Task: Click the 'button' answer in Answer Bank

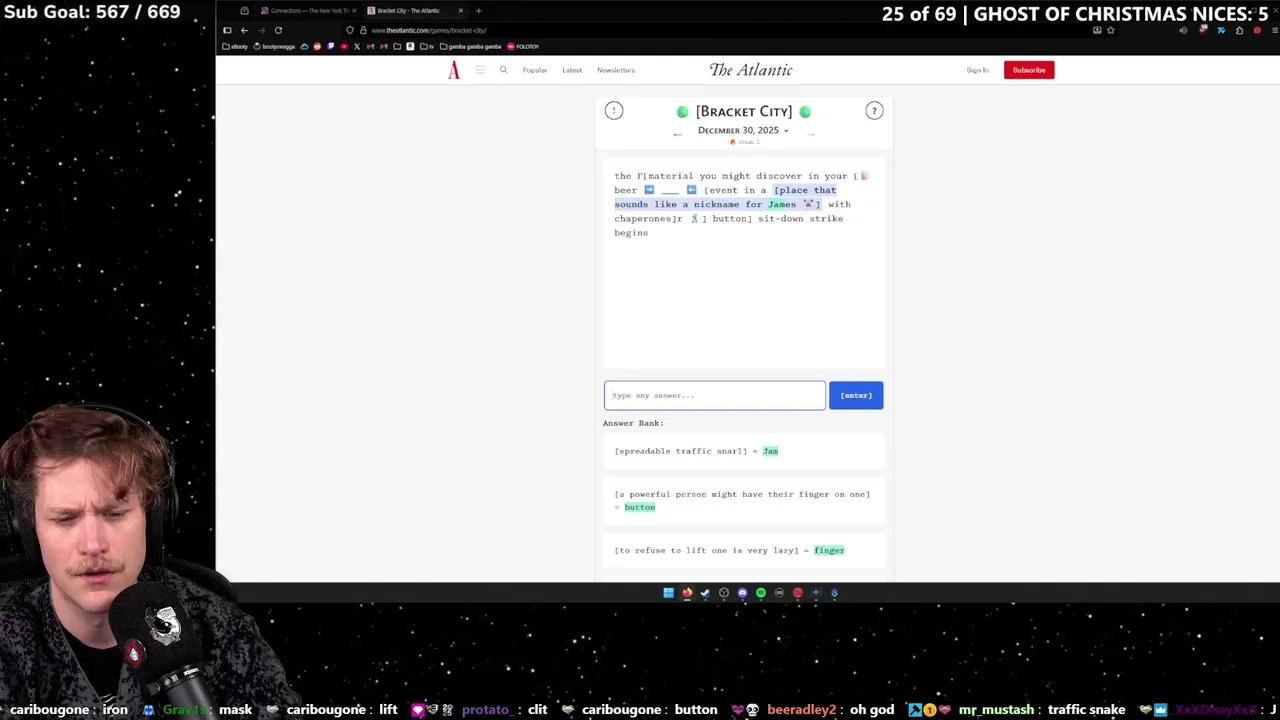Action: click(x=639, y=507)
